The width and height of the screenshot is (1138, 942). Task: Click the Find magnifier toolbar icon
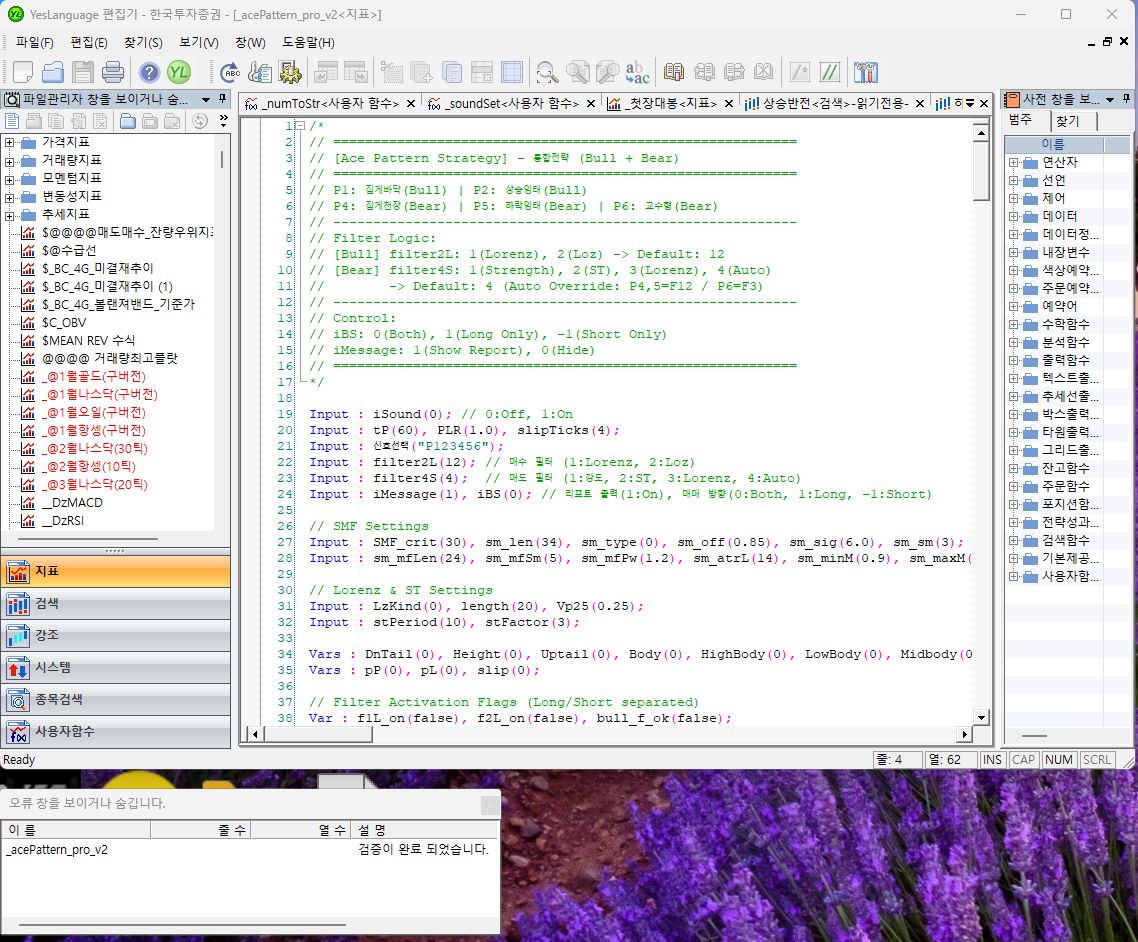click(x=546, y=72)
